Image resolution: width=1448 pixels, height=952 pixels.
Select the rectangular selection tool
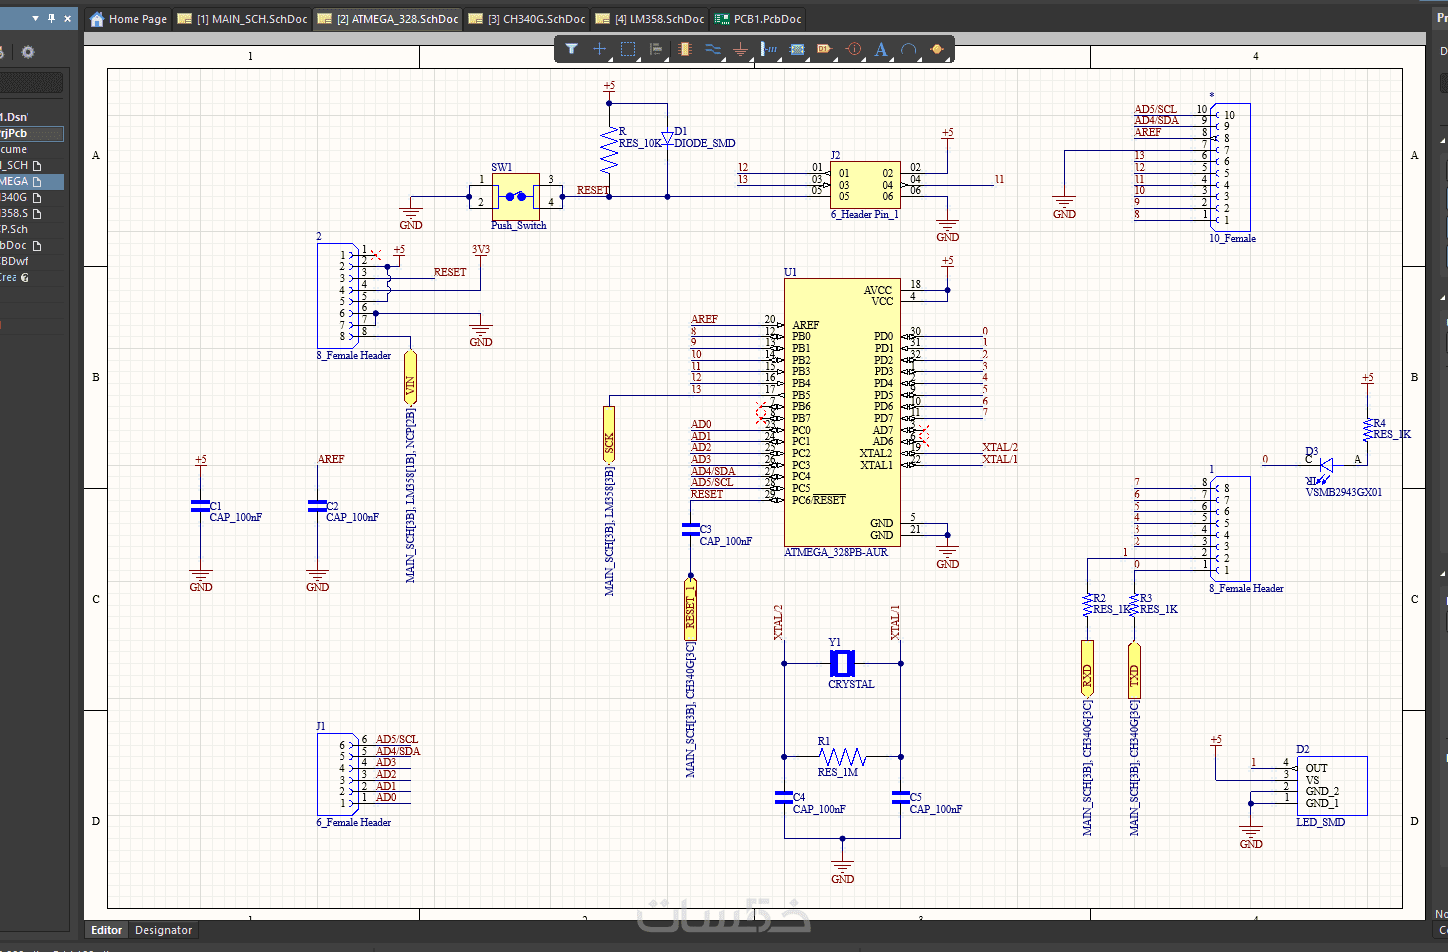(628, 49)
